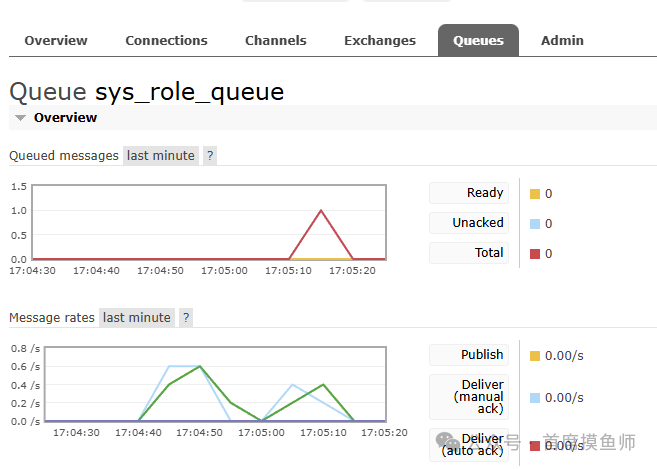Open the Admin tab
This screenshot has width=657, height=469.
[562, 41]
